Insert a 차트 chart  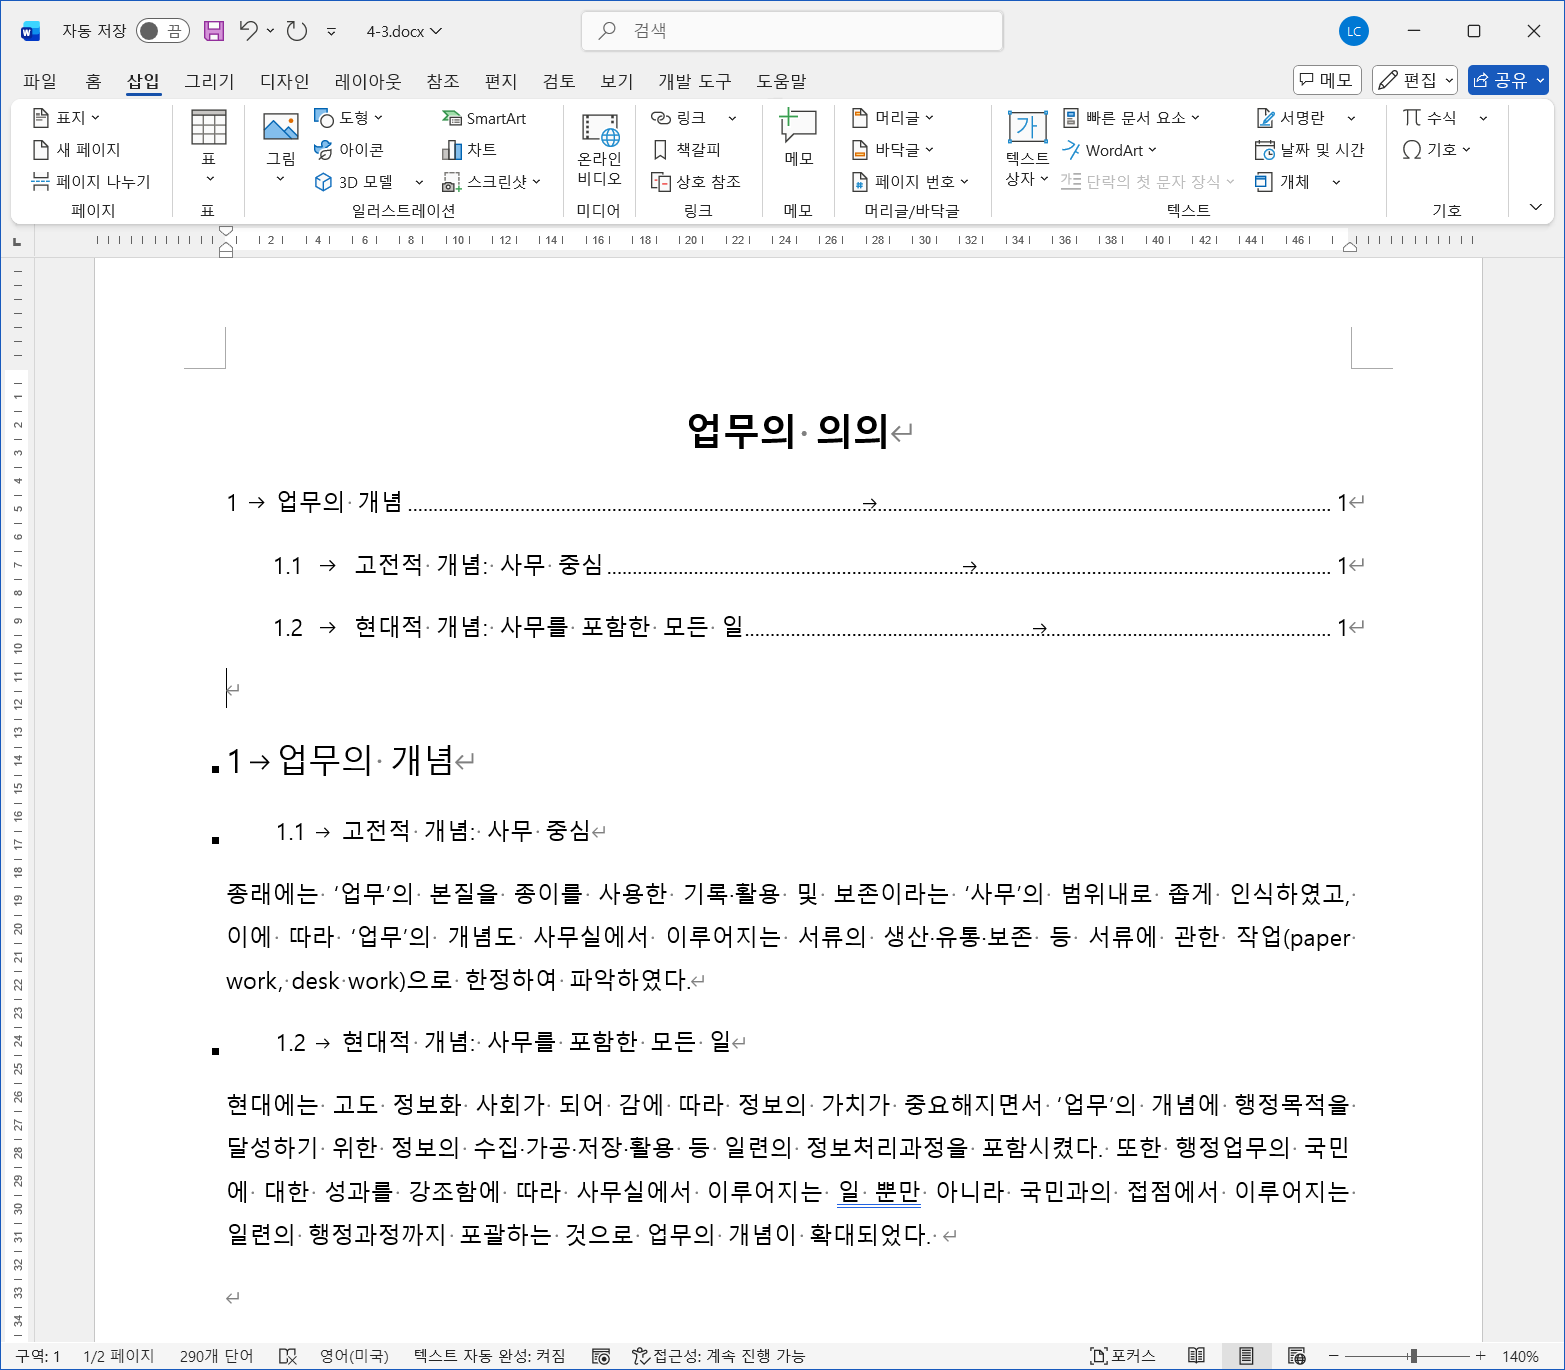tap(469, 150)
